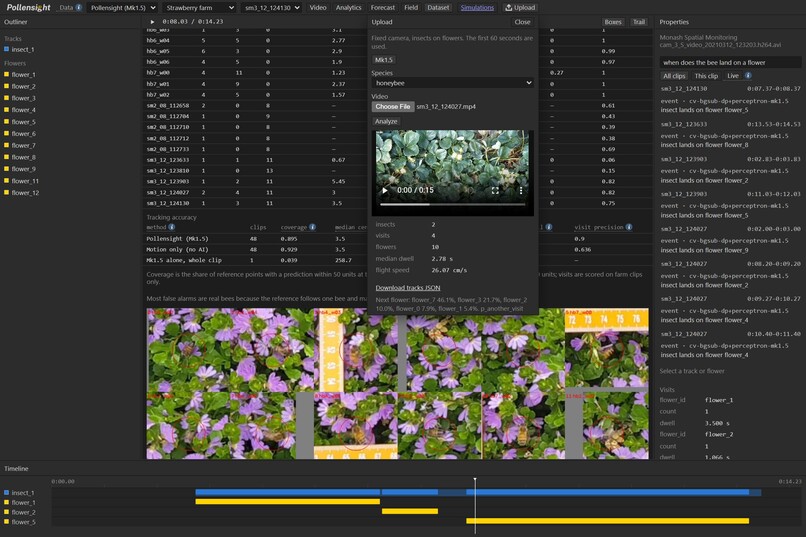The image size is (806, 537).
Task: Select insect_1 track in Outliner
Action: click(x=23, y=50)
